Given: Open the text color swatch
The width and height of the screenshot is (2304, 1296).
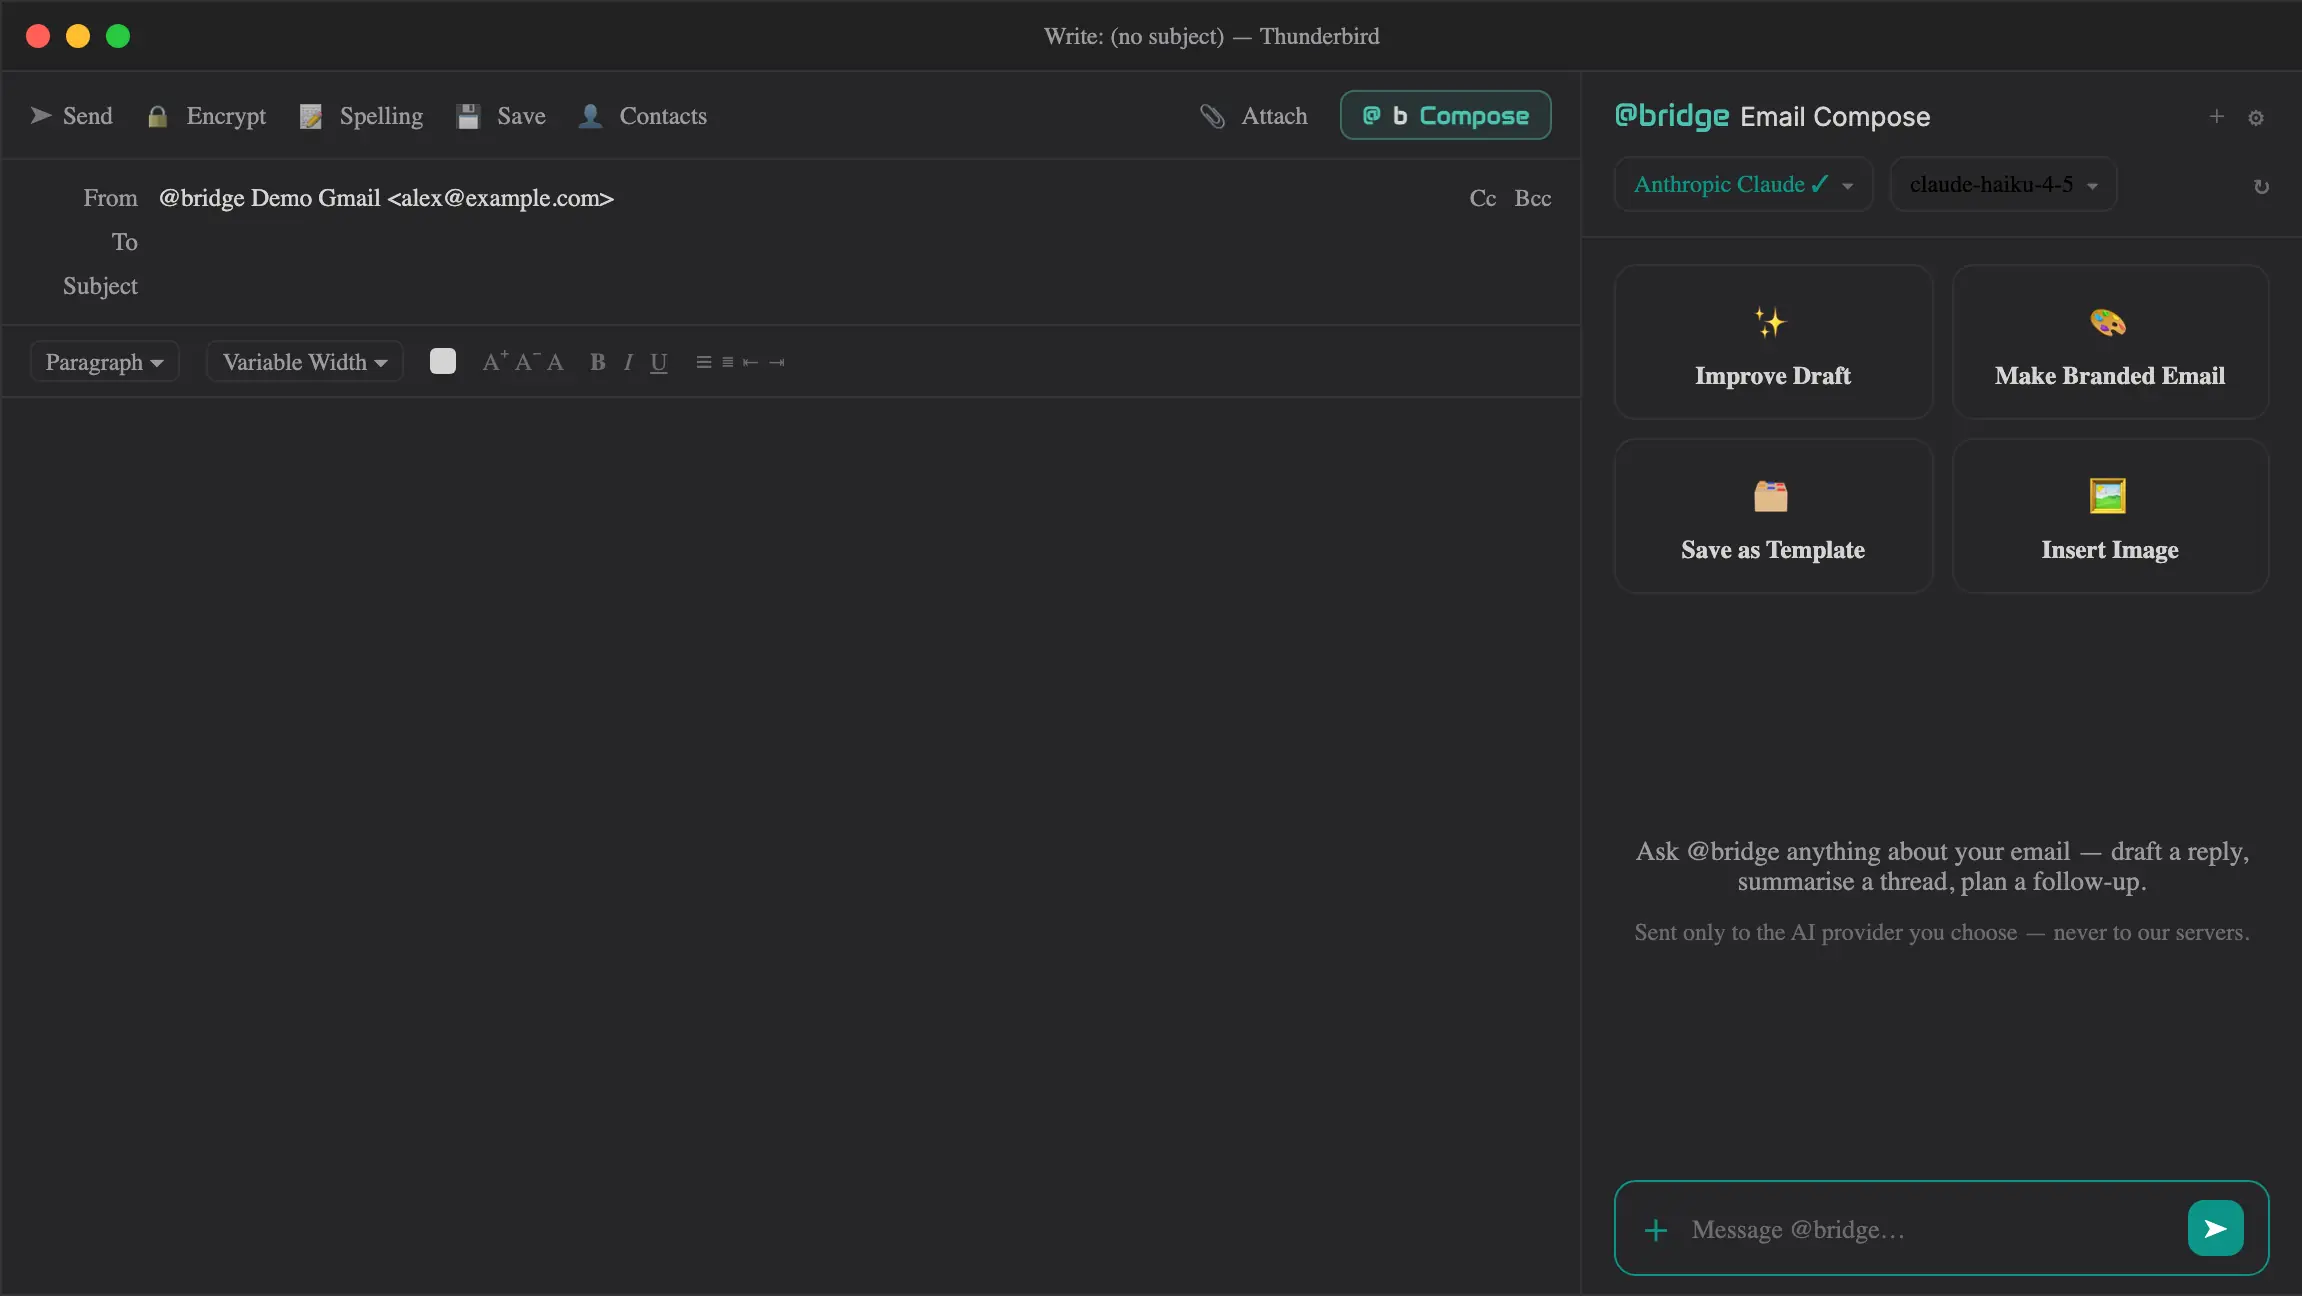Looking at the screenshot, I should pos(442,361).
